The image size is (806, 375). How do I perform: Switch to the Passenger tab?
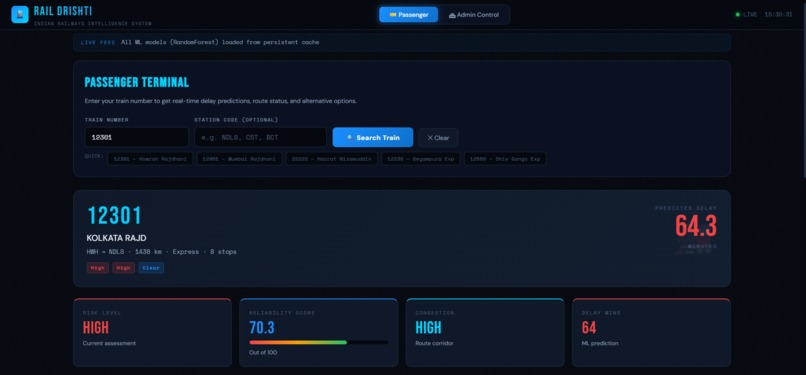(x=409, y=14)
